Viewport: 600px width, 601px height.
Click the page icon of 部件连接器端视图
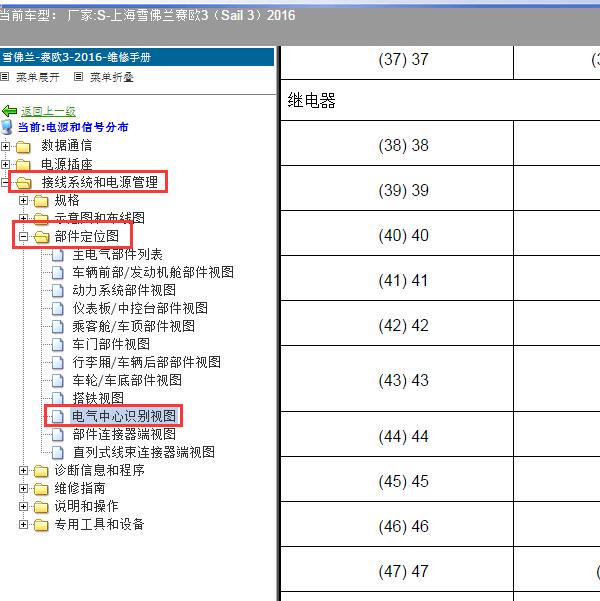pos(58,435)
